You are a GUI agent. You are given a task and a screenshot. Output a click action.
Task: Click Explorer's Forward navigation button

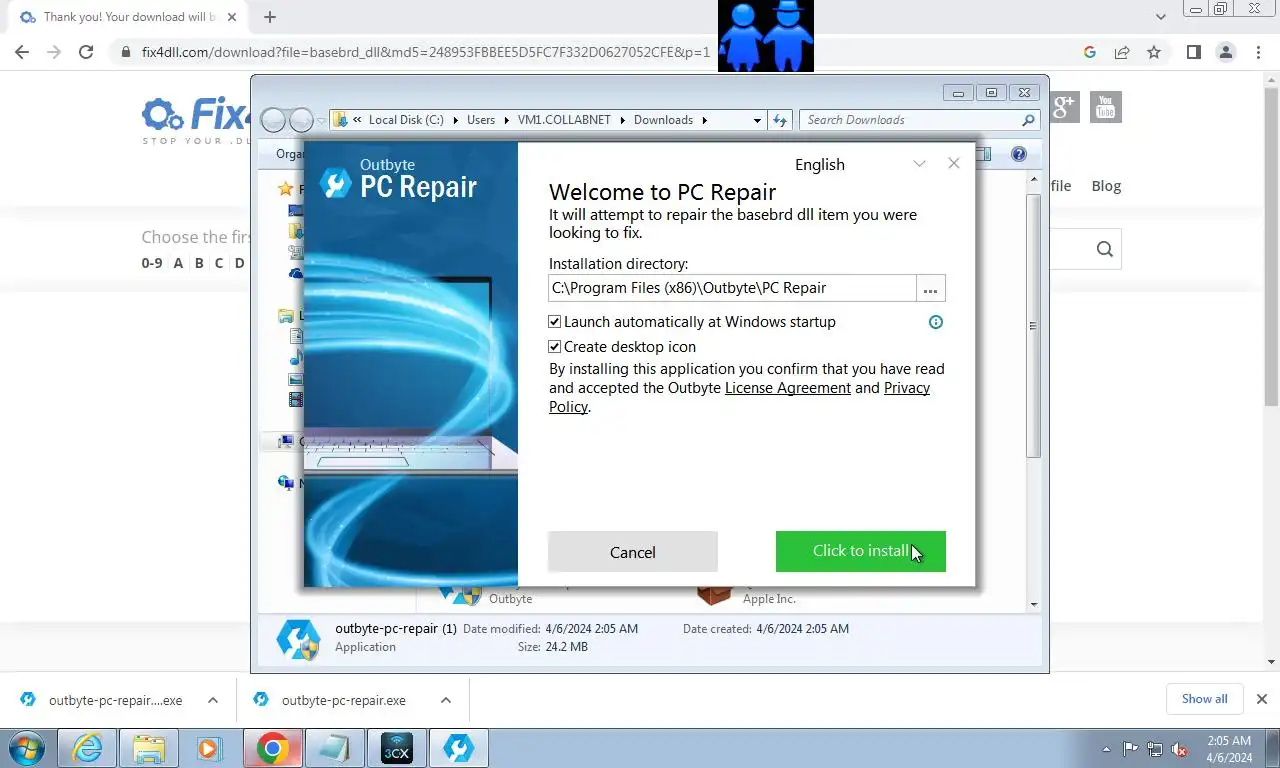pyautogui.click(x=301, y=120)
